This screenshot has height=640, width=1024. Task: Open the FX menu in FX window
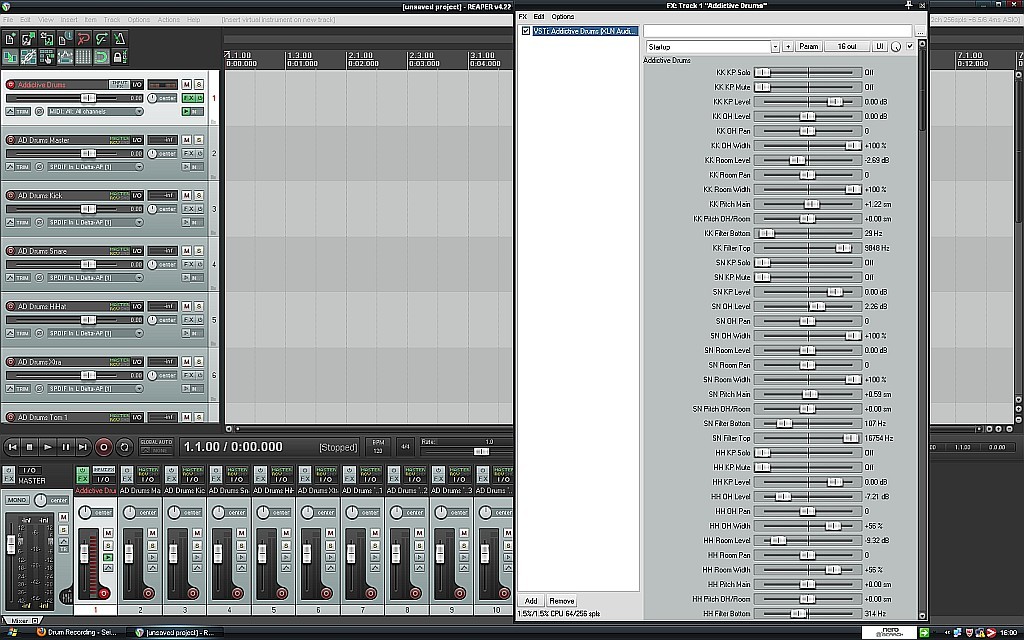(x=522, y=17)
